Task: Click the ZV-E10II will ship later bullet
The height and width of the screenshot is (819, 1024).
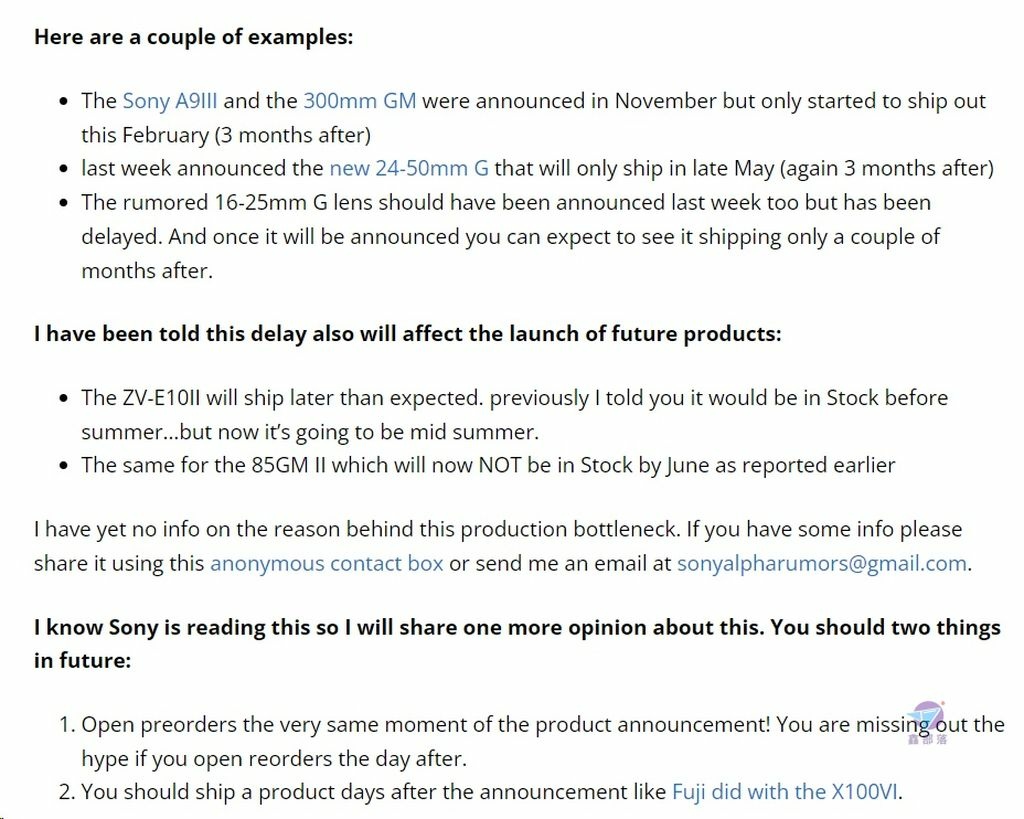Action: [515, 415]
